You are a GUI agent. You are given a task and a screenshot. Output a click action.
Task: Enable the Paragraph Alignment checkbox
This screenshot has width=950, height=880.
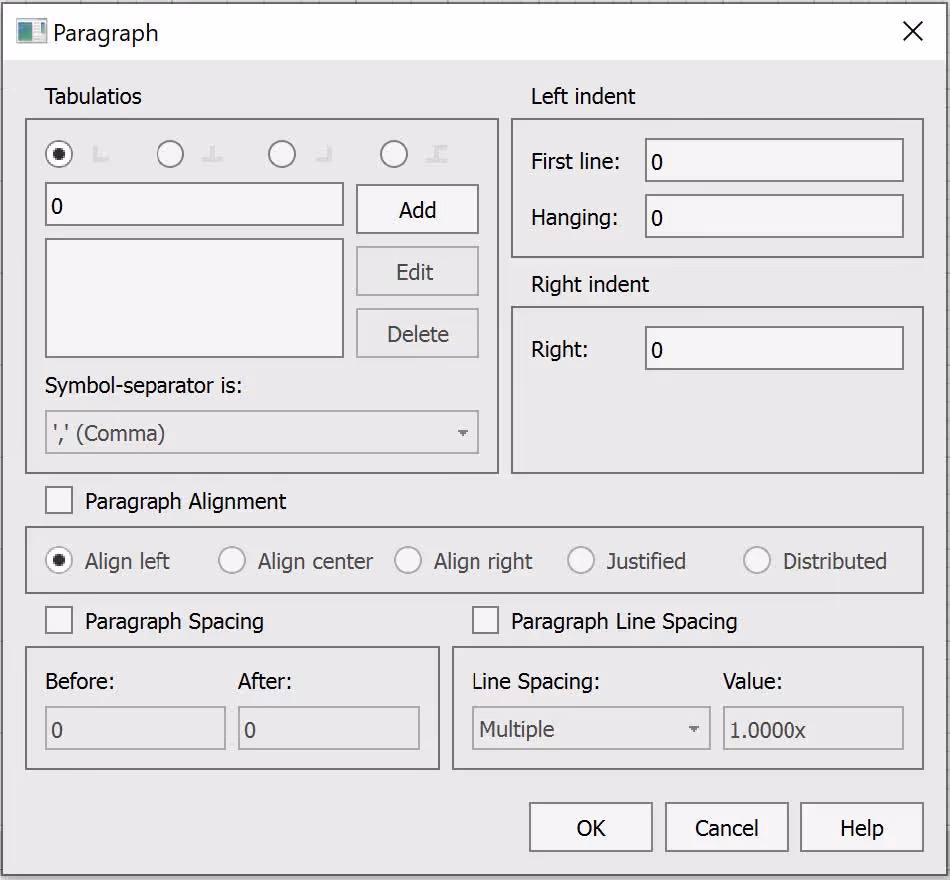pos(59,501)
